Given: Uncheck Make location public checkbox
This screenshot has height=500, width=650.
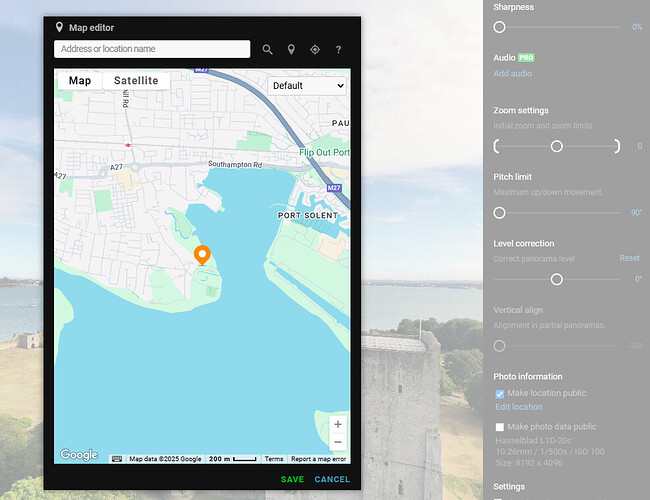Looking at the screenshot, I should pos(500,394).
